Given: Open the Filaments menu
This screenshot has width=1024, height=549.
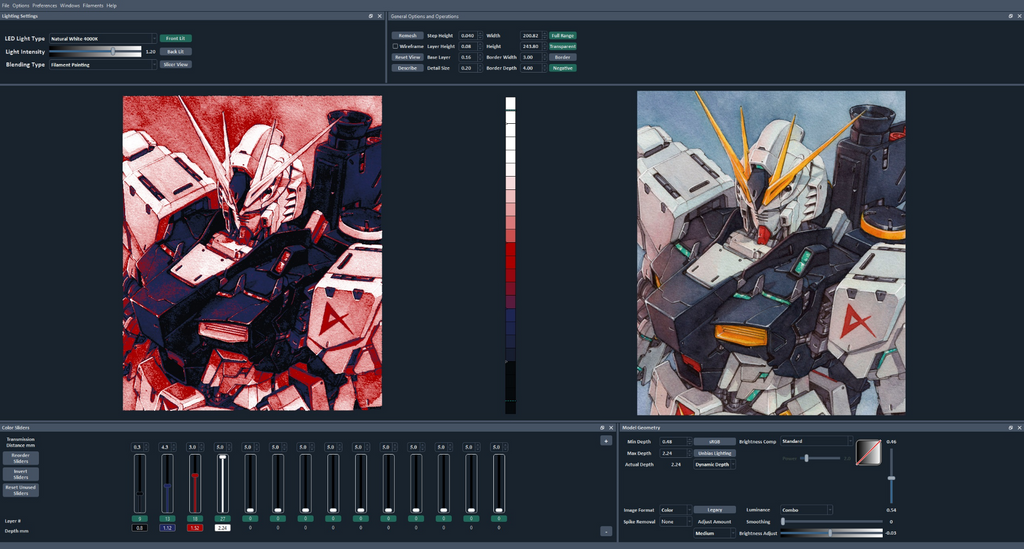Looking at the screenshot, I should pos(93,5).
